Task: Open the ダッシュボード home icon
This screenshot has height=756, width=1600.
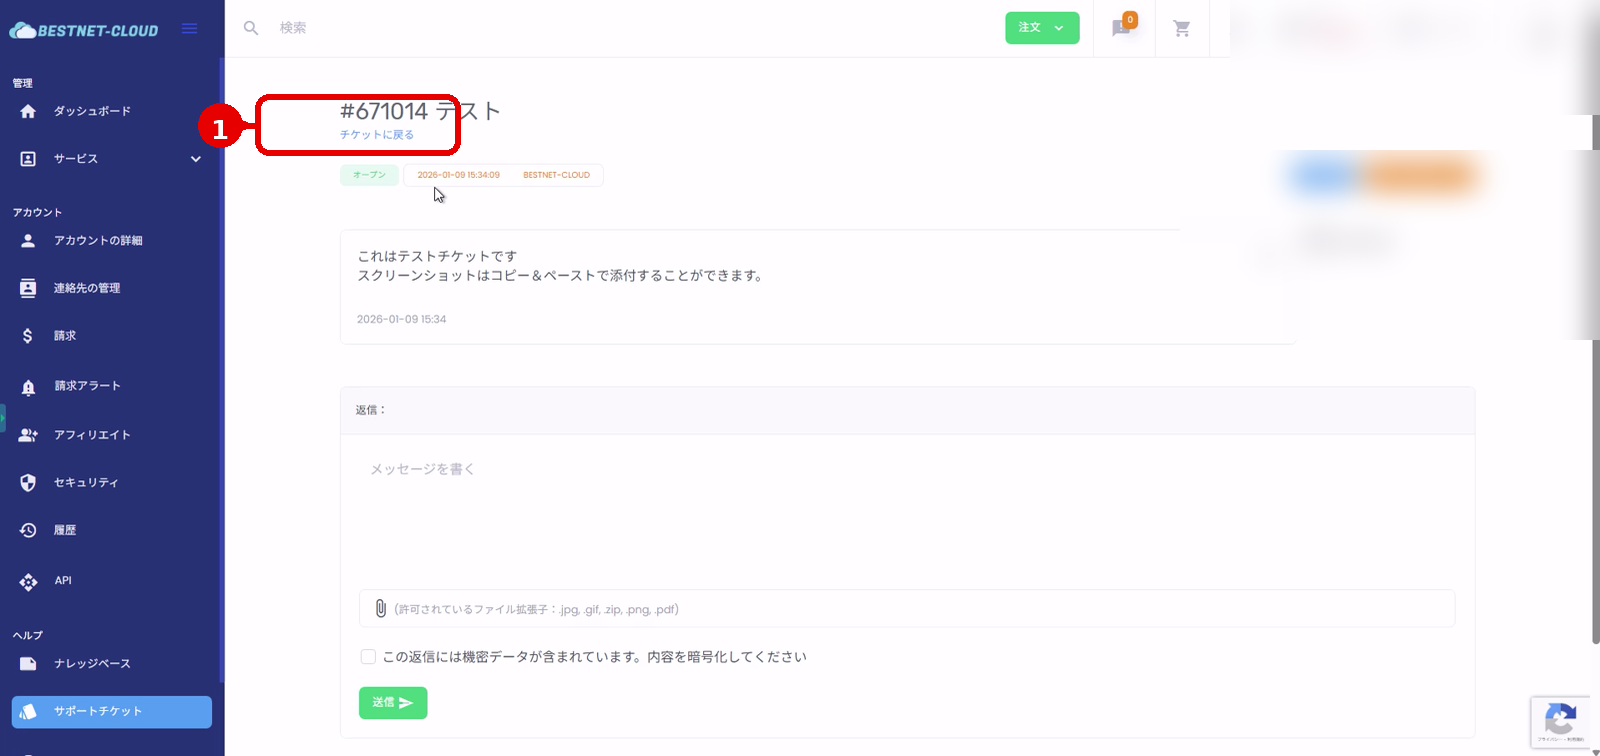Action: coord(28,111)
